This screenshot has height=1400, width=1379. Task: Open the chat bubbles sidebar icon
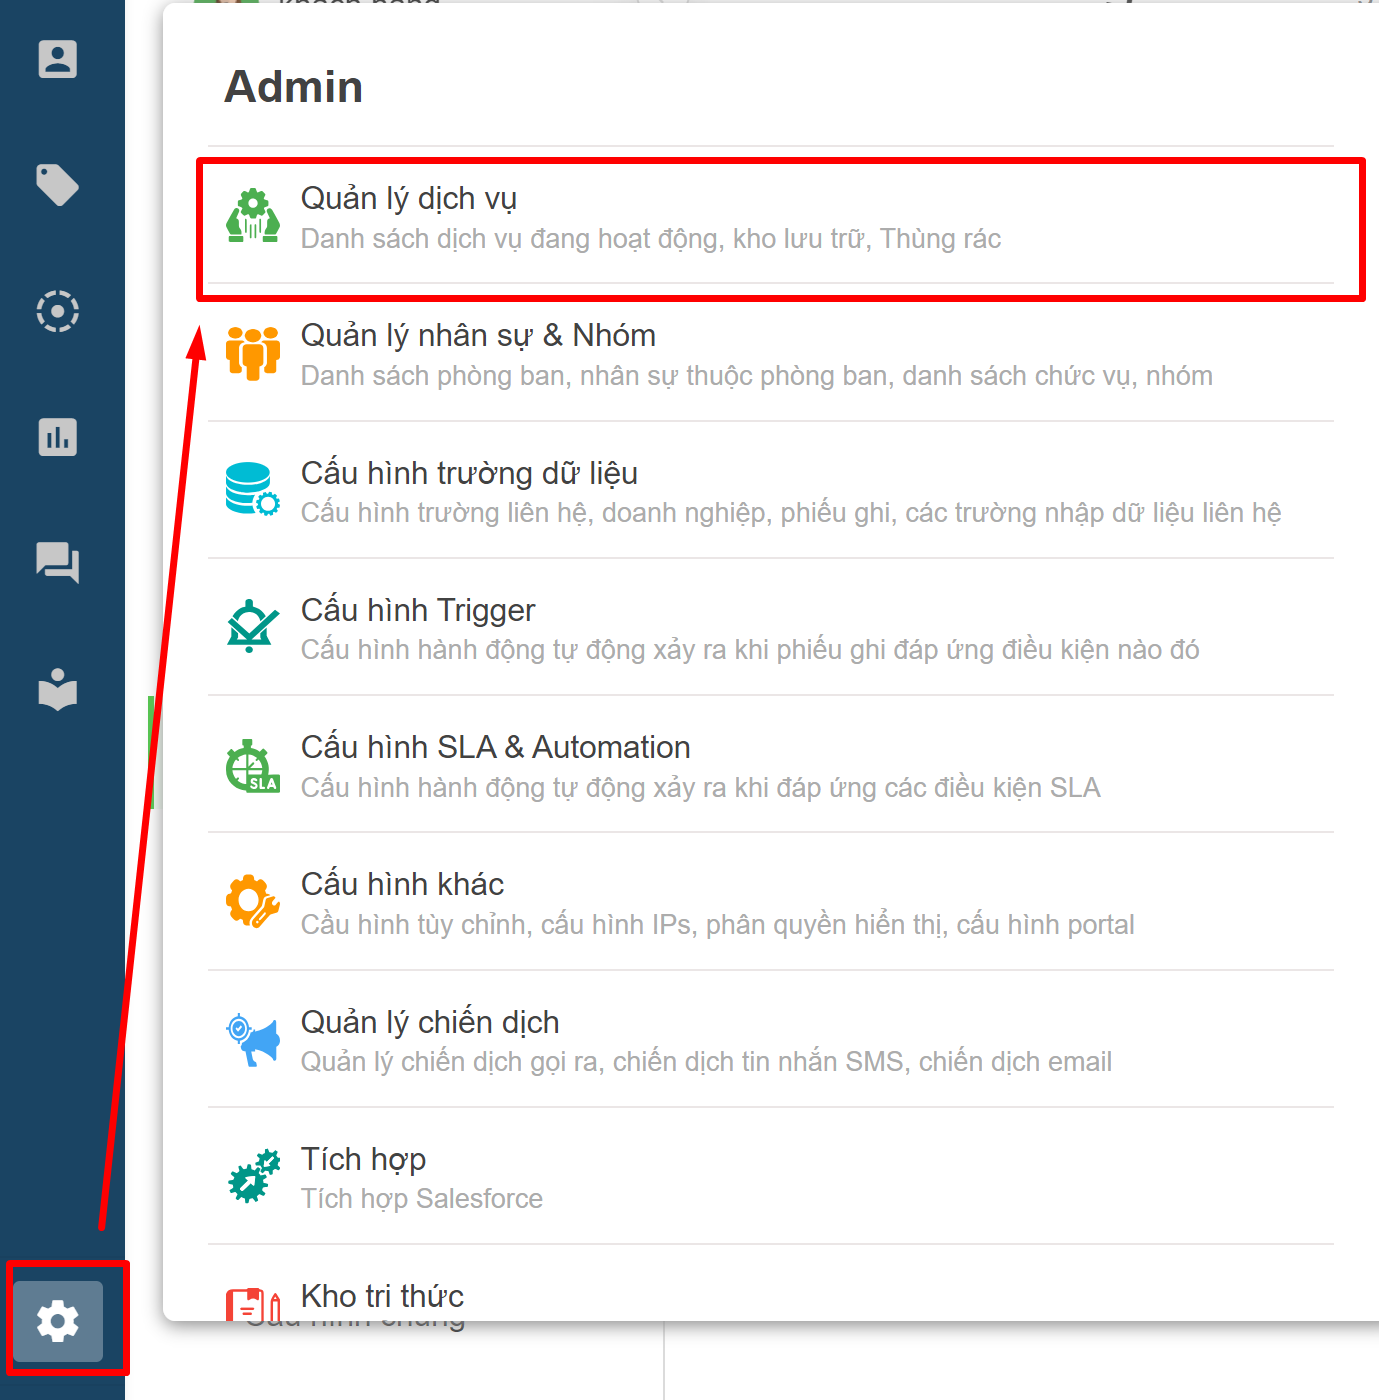(57, 563)
